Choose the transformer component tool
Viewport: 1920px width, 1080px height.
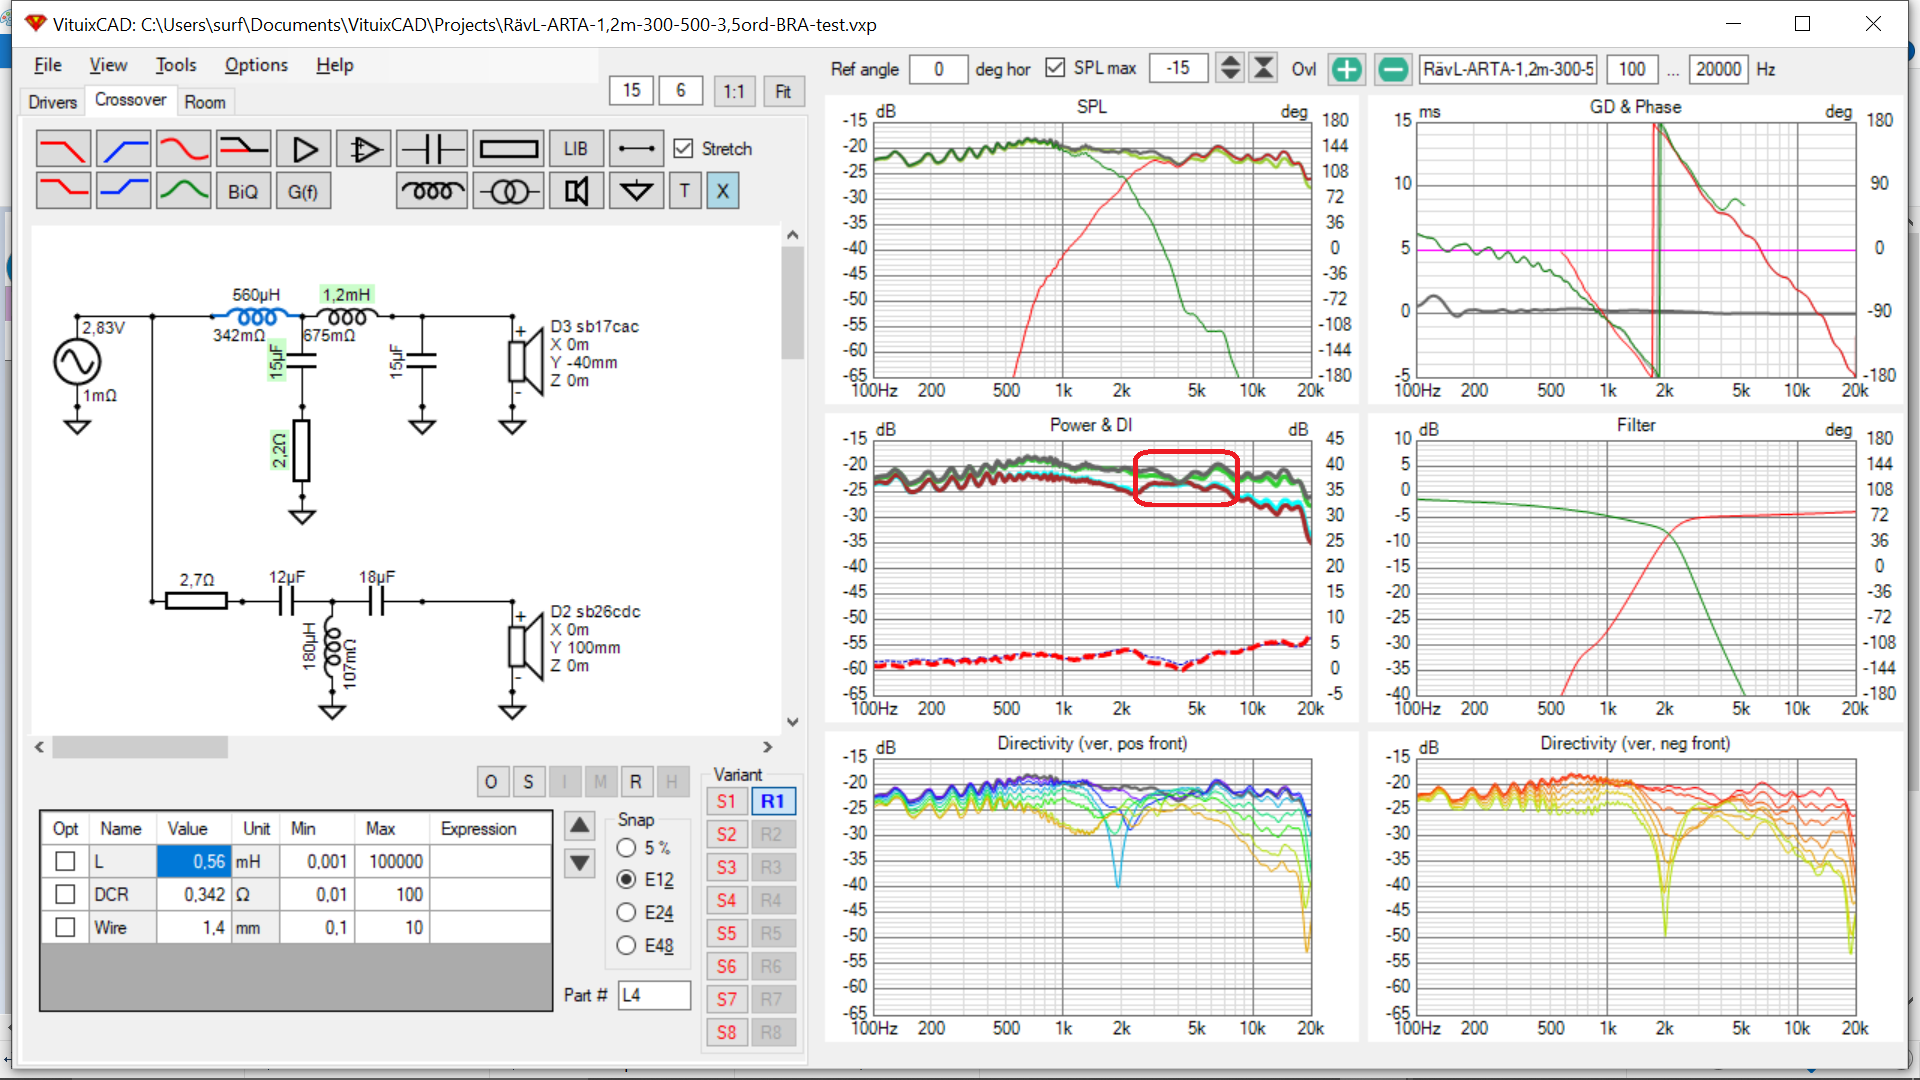coord(508,191)
